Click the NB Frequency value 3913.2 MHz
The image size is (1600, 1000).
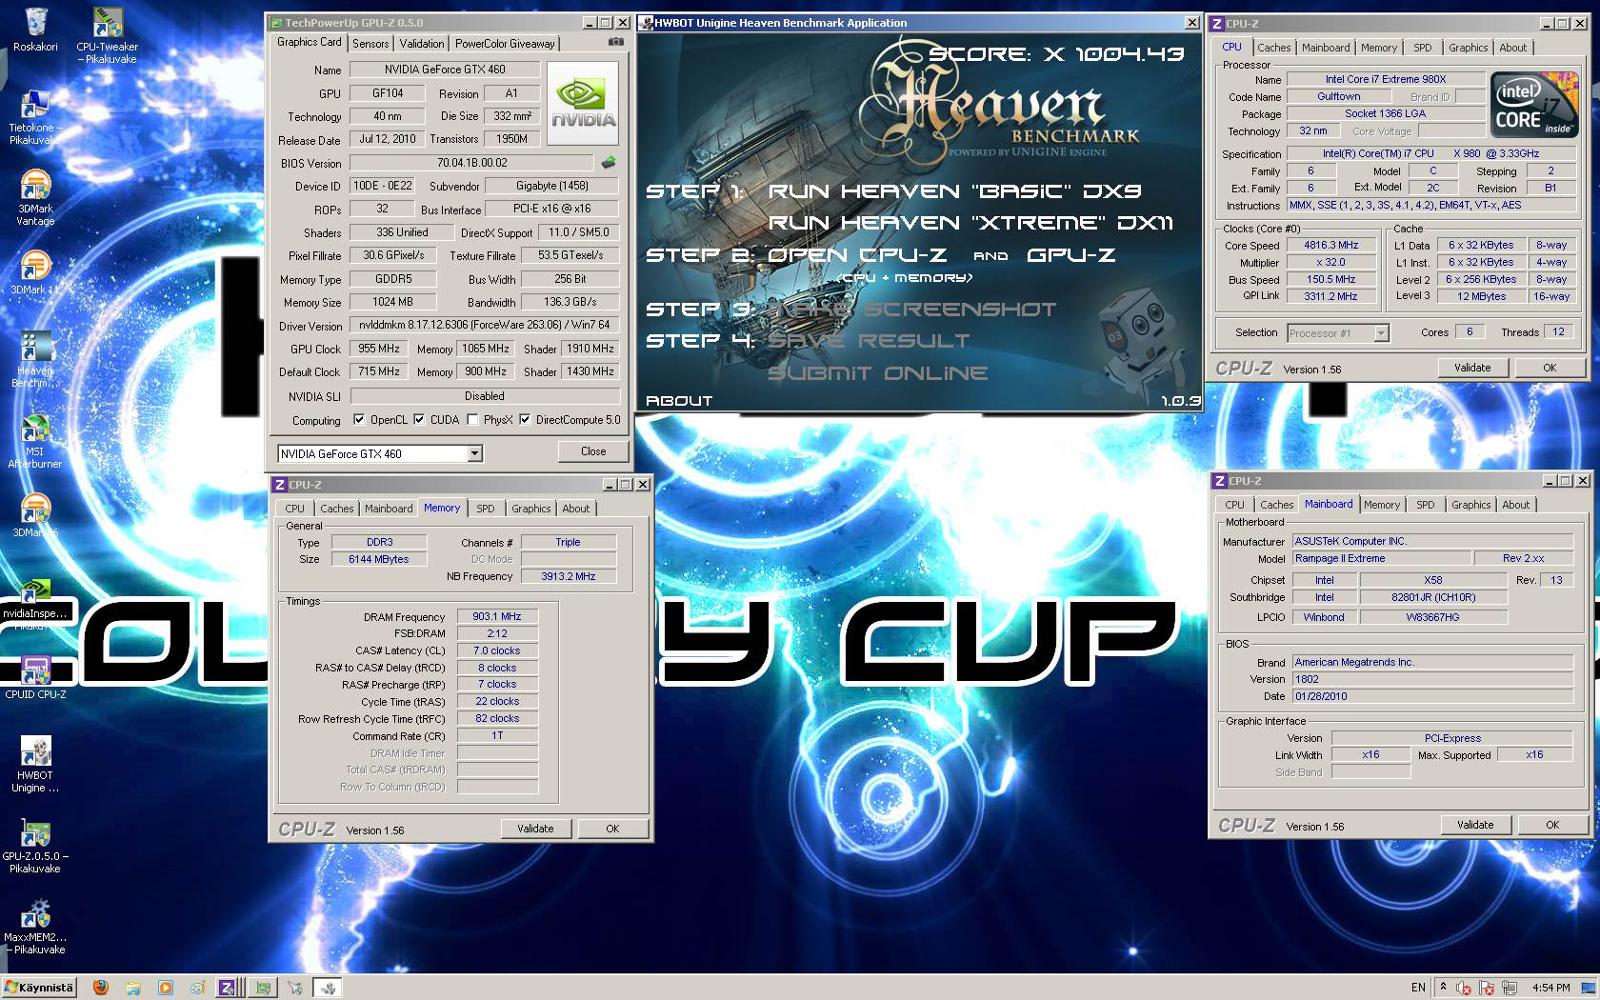pyautogui.click(x=568, y=576)
